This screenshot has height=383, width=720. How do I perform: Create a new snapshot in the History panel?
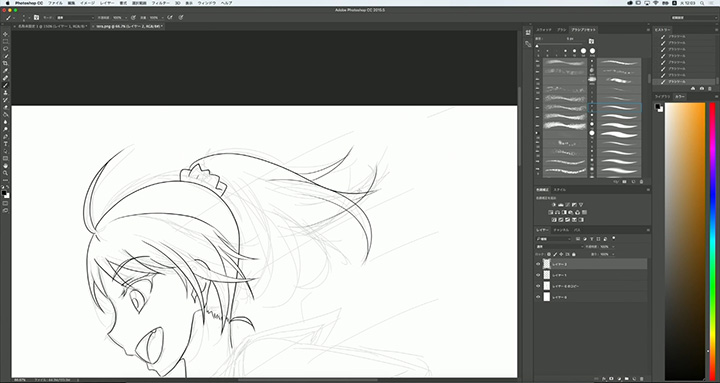coord(702,88)
